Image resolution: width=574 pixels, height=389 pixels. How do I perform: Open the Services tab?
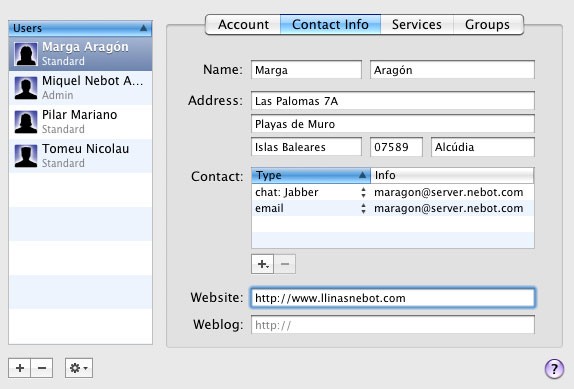click(x=417, y=25)
